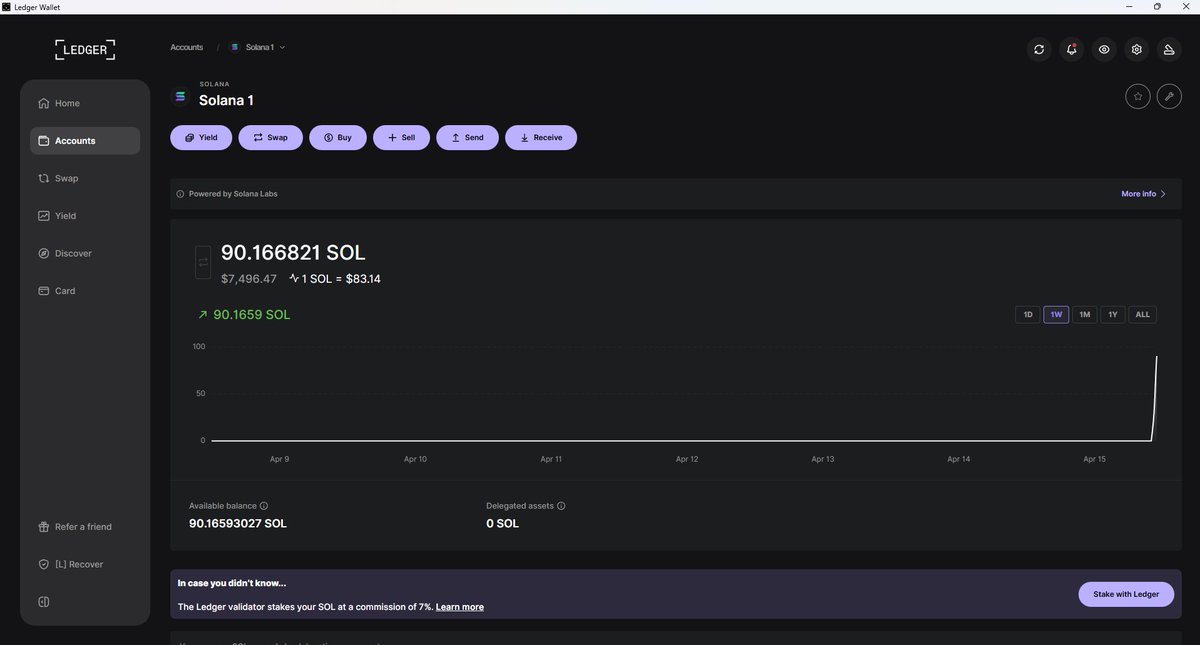The image size is (1200, 645).
Task: Open the Card section
Action: (85, 291)
